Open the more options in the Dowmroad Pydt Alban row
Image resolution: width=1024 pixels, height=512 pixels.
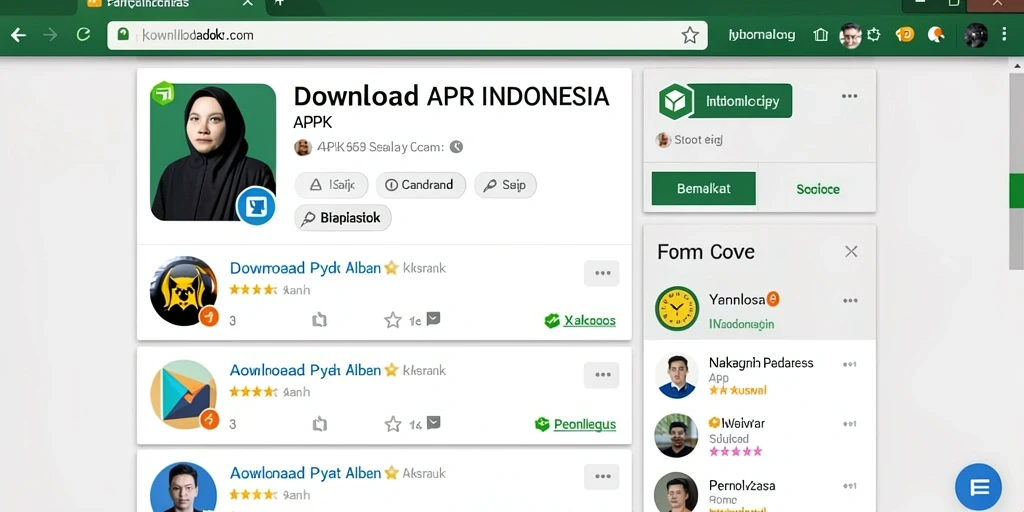click(x=601, y=273)
